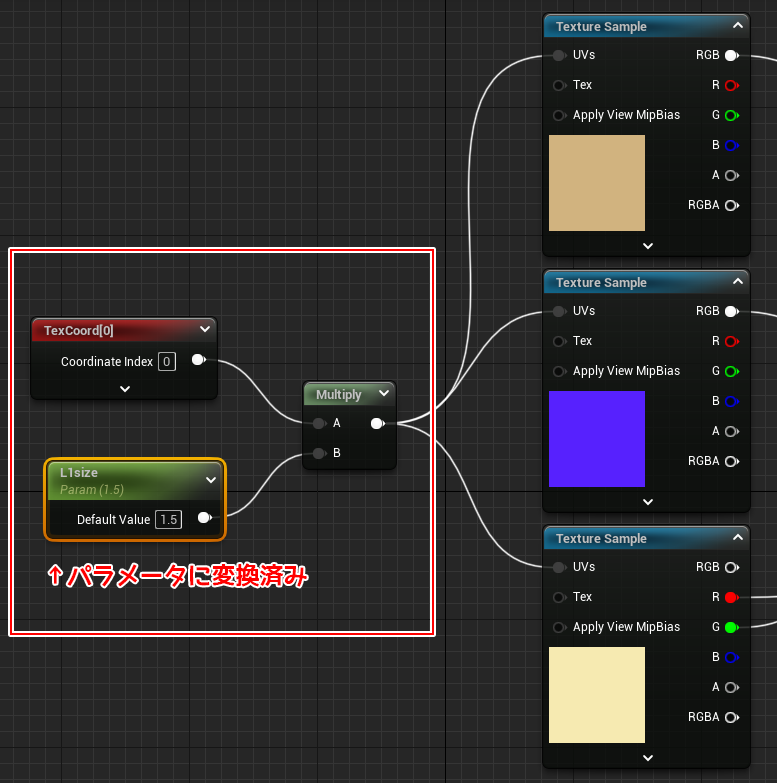777x783 pixels.
Task: Click the blue B output pin on the tan Texture Sample
Action: click(730, 145)
